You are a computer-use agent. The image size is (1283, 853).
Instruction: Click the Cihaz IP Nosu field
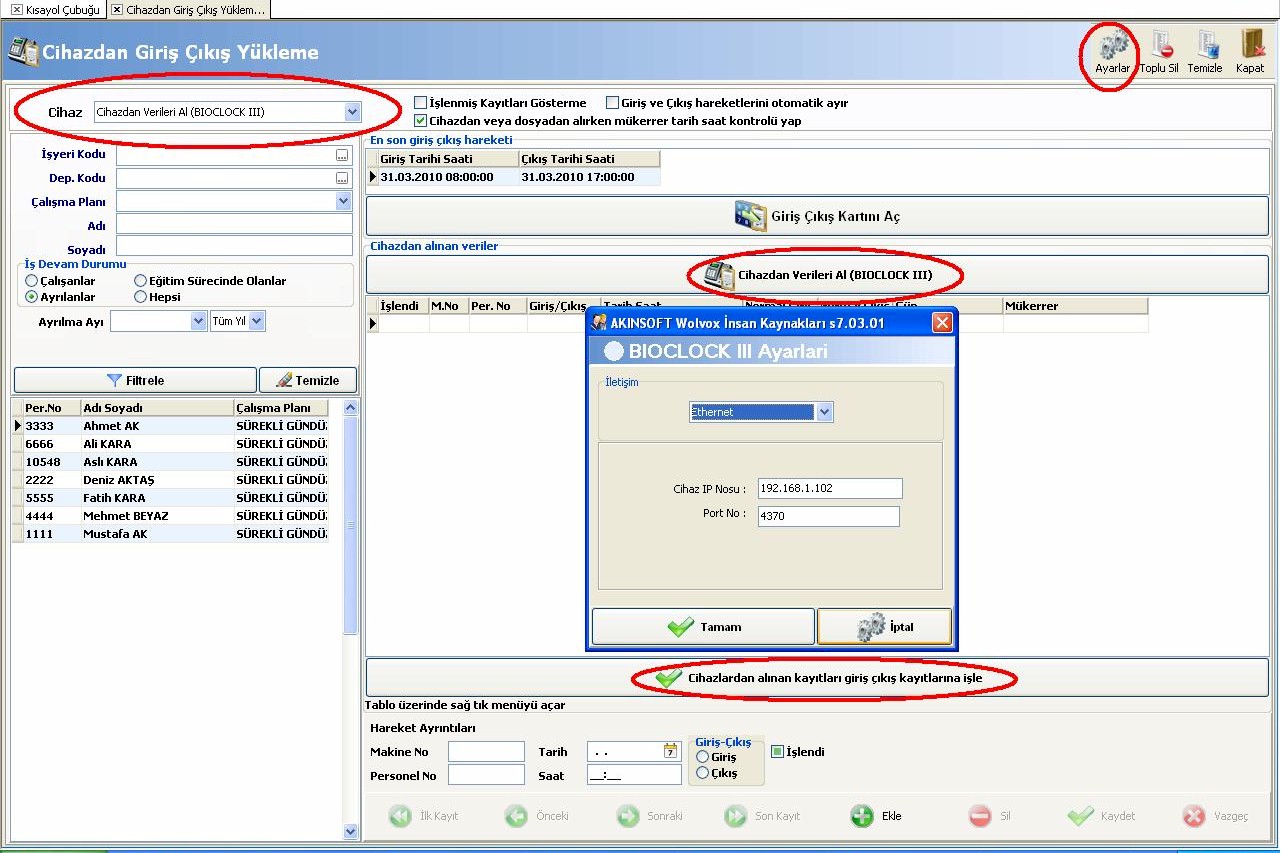click(x=830, y=488)
